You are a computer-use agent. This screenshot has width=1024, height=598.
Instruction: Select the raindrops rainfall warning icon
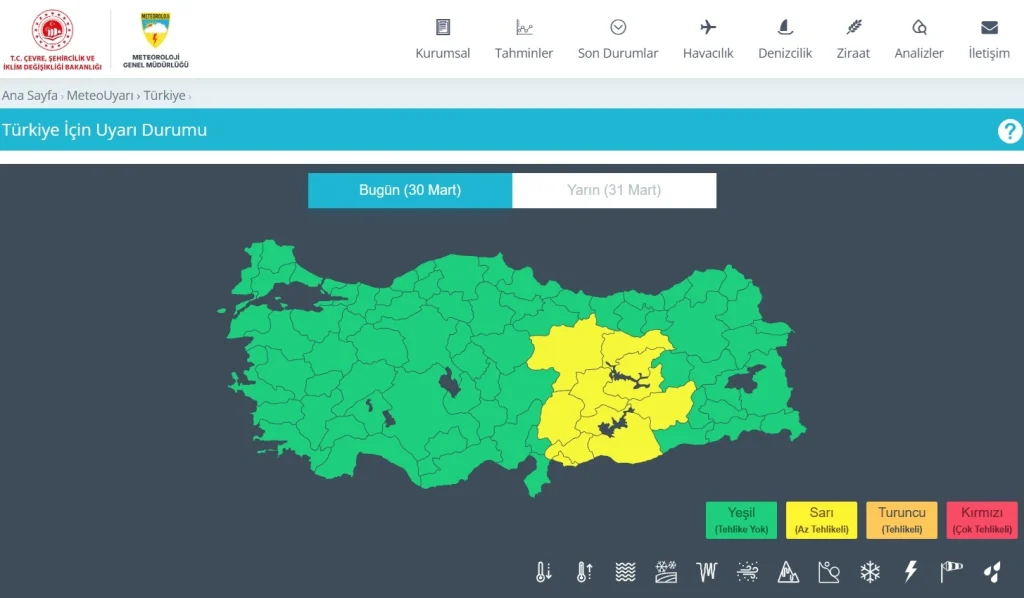pos(992,572)
